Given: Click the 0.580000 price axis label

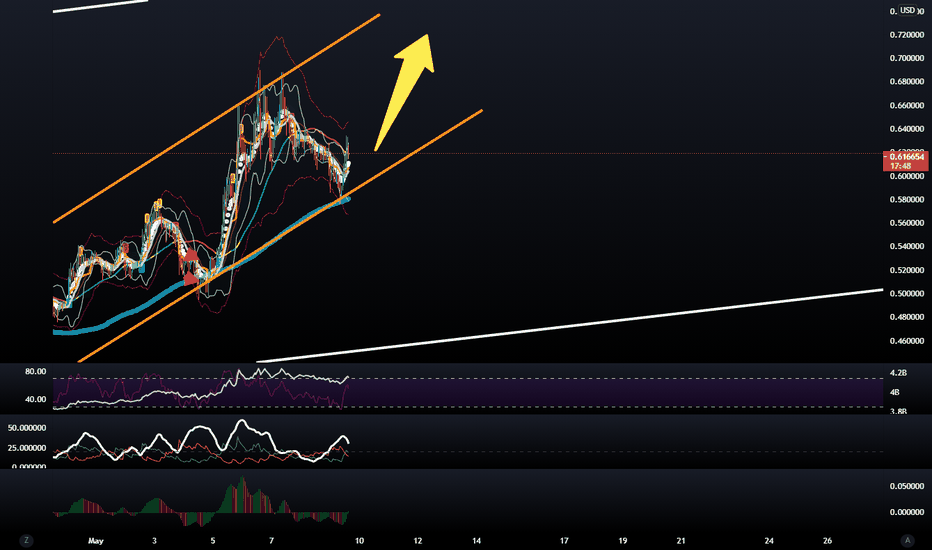Looking at the screenshot, I should click(906, 200).
